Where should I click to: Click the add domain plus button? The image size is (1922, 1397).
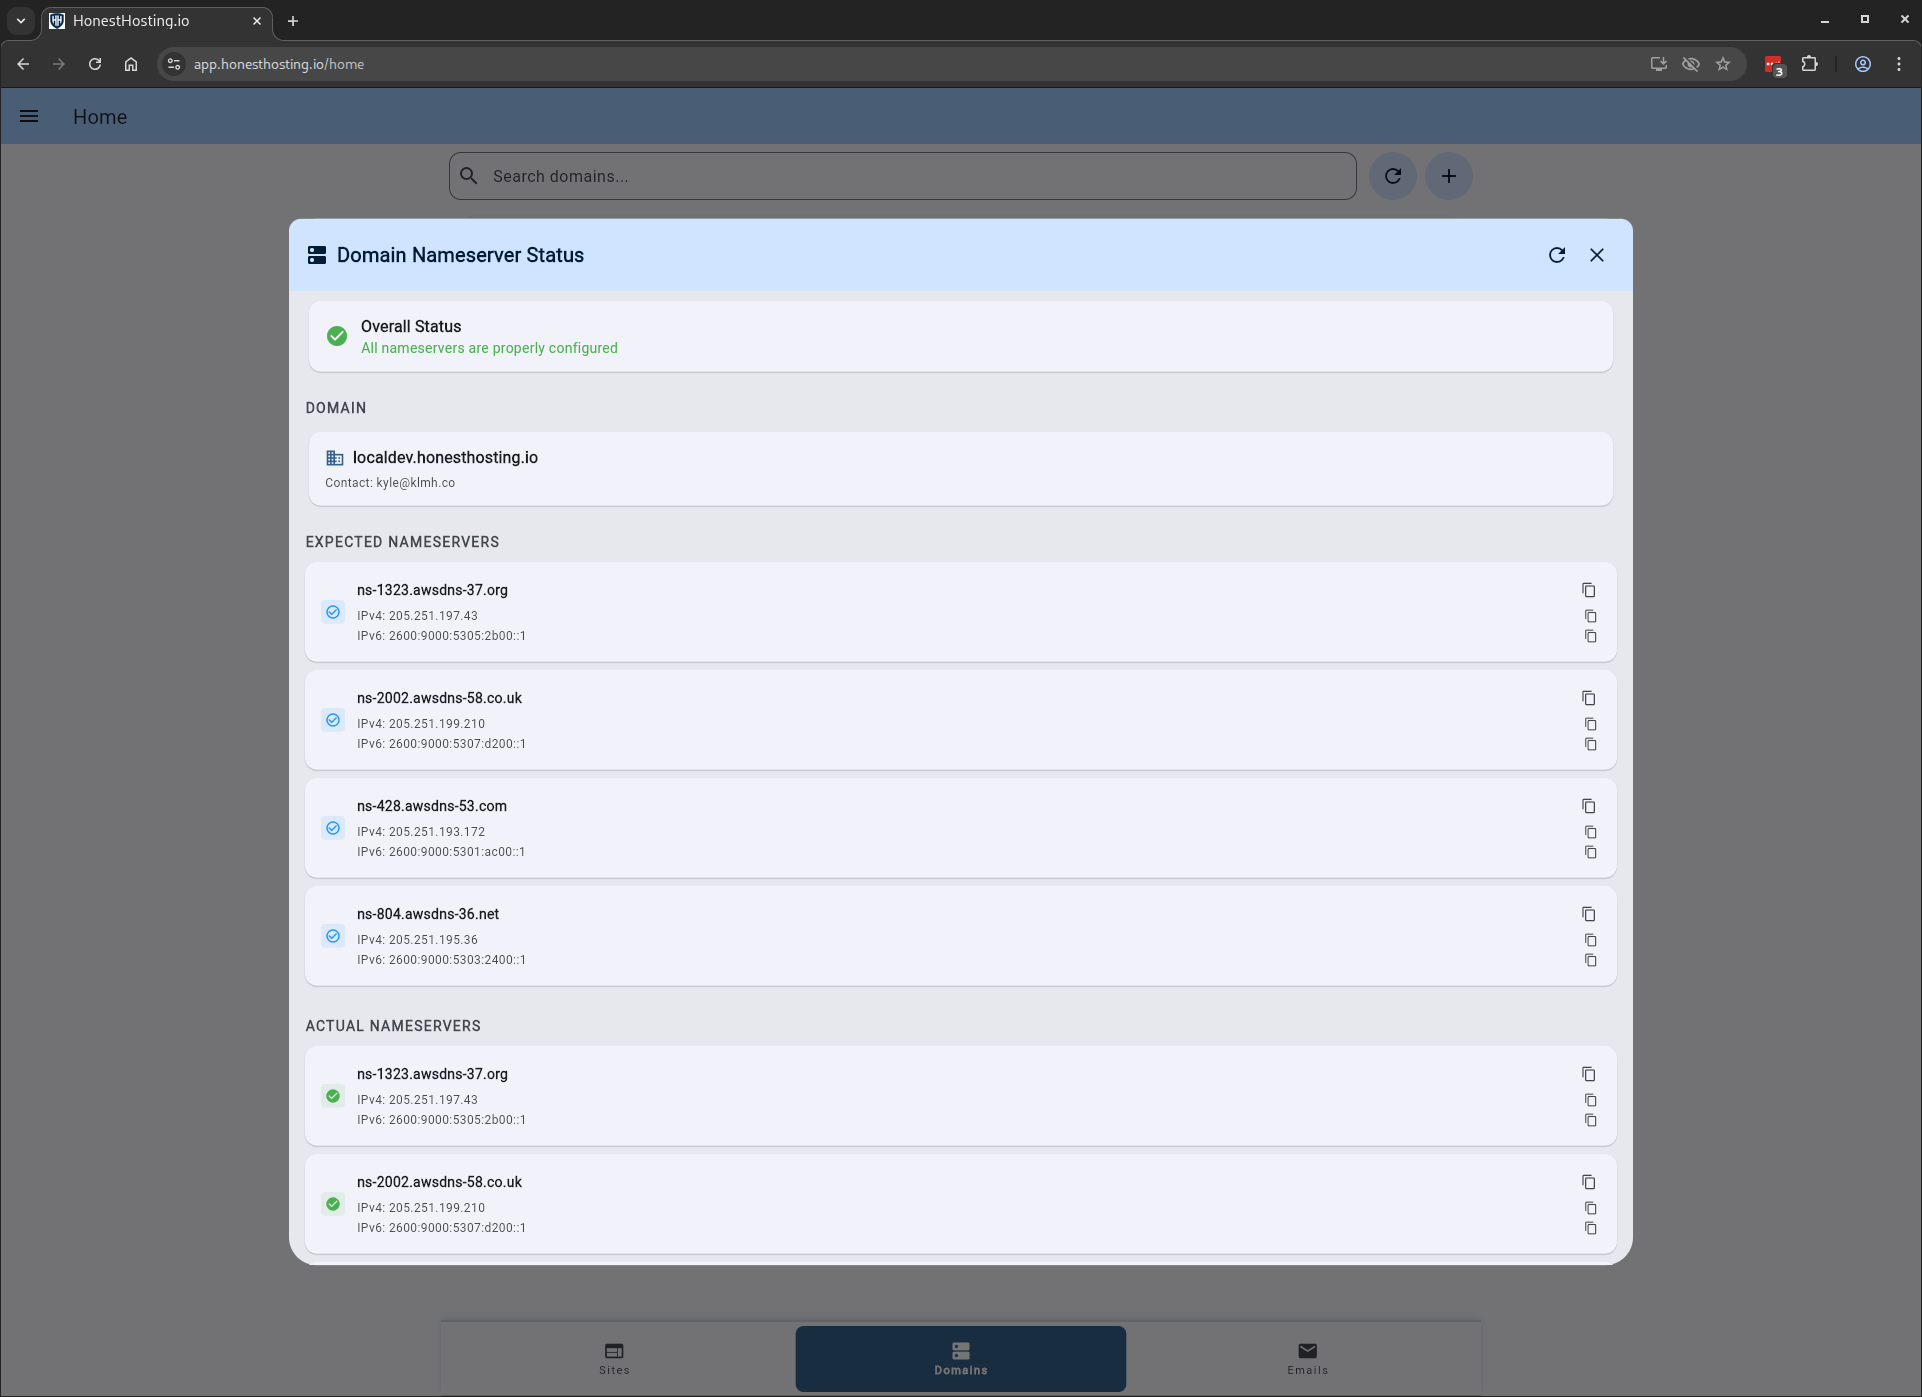pos(1448,176)
